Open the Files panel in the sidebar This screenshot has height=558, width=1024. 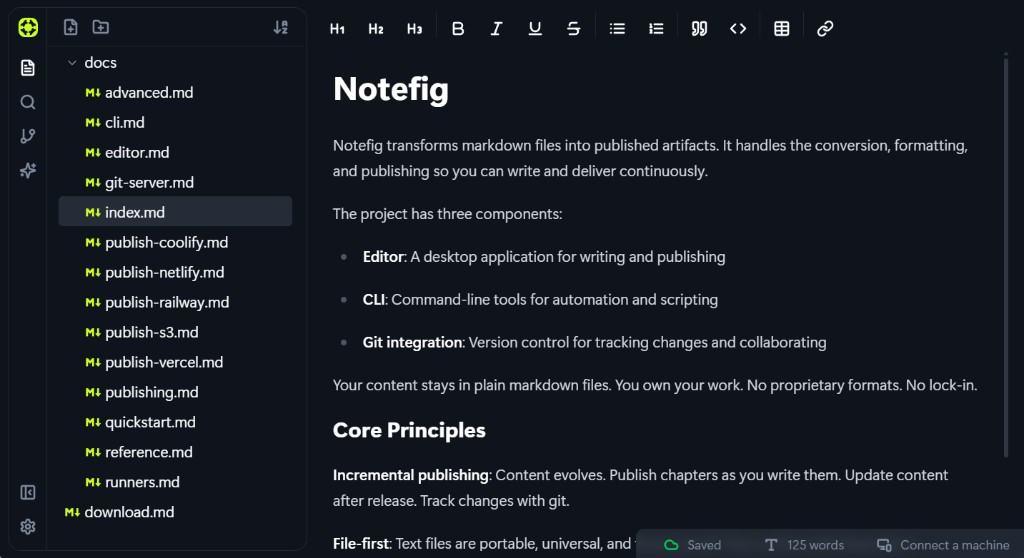pos(28,68)
